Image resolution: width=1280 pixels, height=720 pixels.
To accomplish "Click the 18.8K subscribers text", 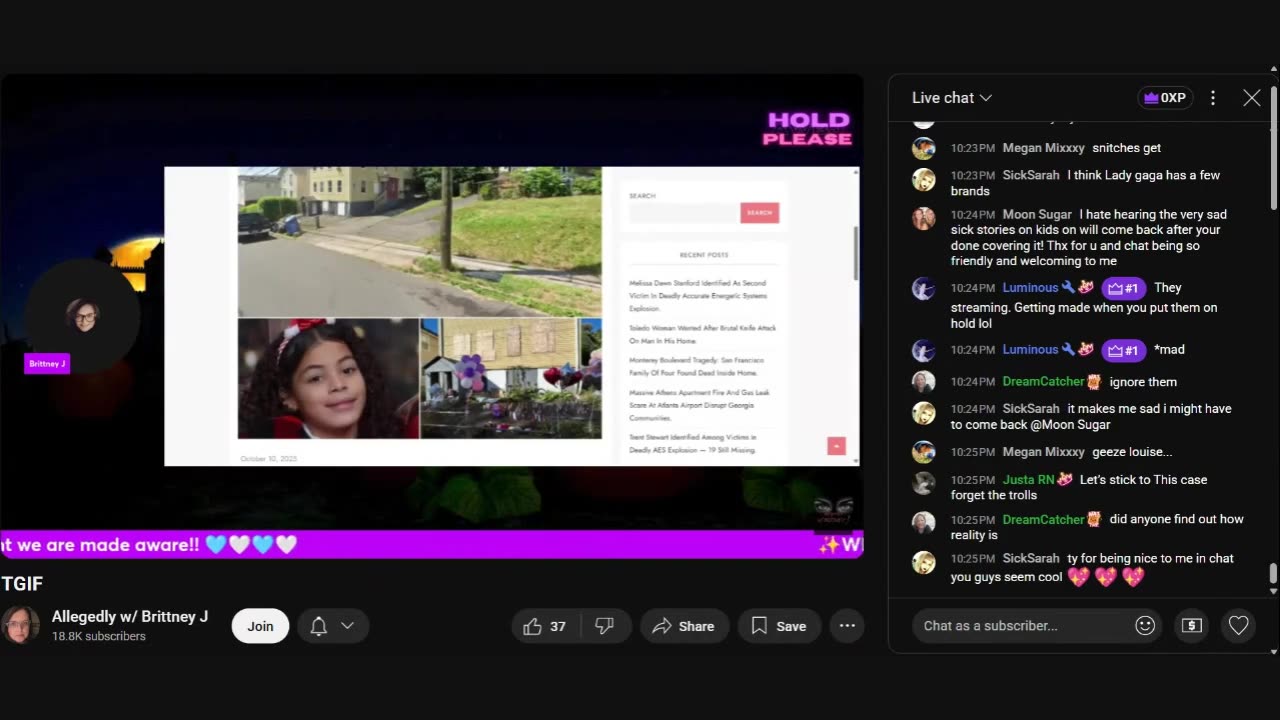I will click(x=99, y=636).
